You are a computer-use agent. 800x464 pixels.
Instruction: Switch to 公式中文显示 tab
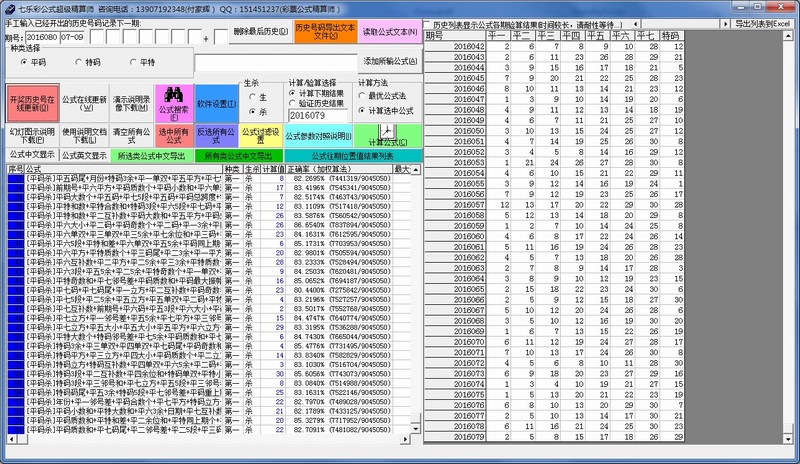(x=31, y=156)
